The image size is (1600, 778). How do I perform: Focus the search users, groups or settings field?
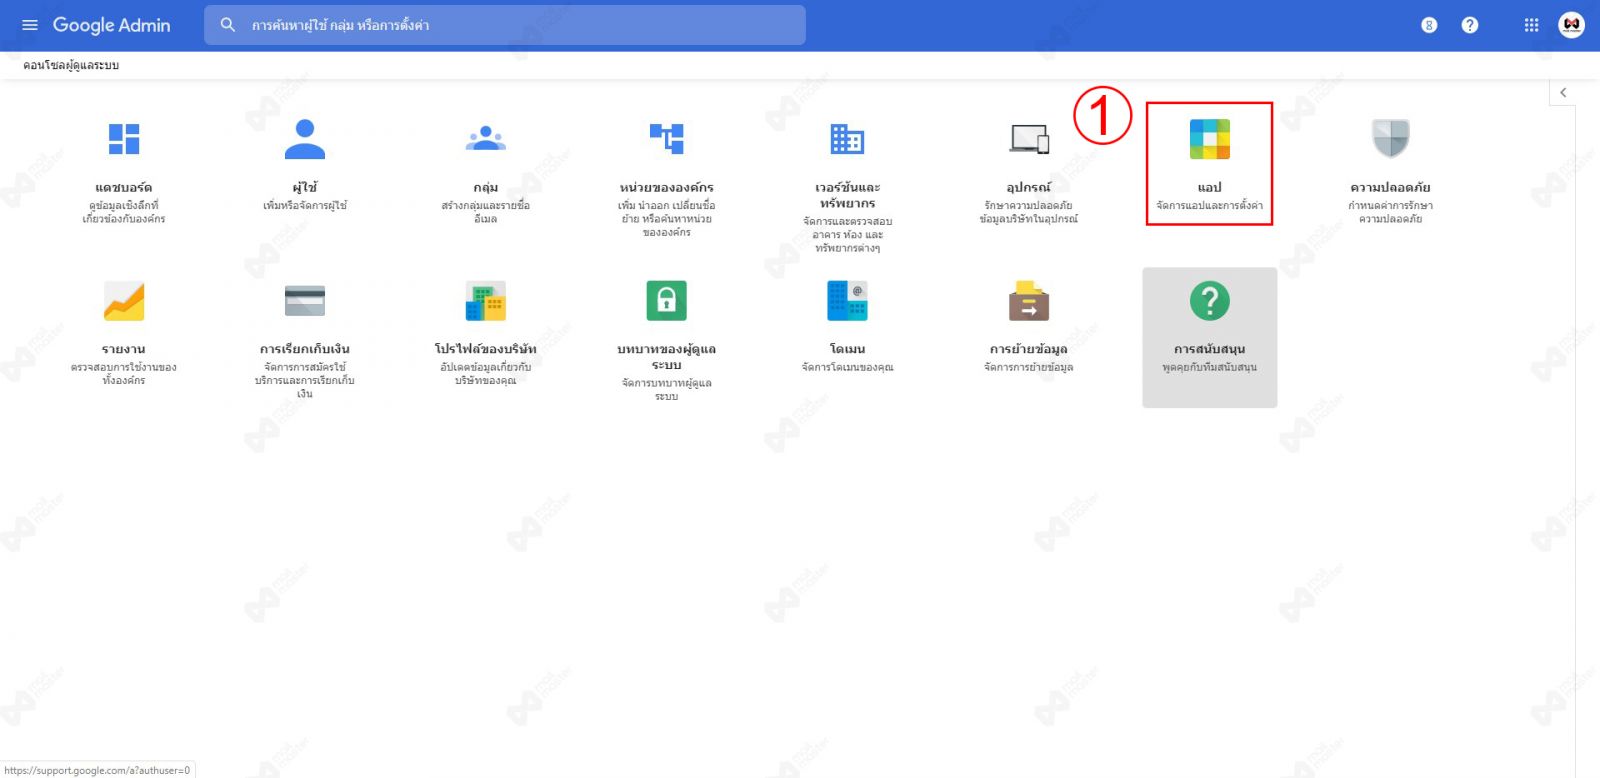click(505, 25)
